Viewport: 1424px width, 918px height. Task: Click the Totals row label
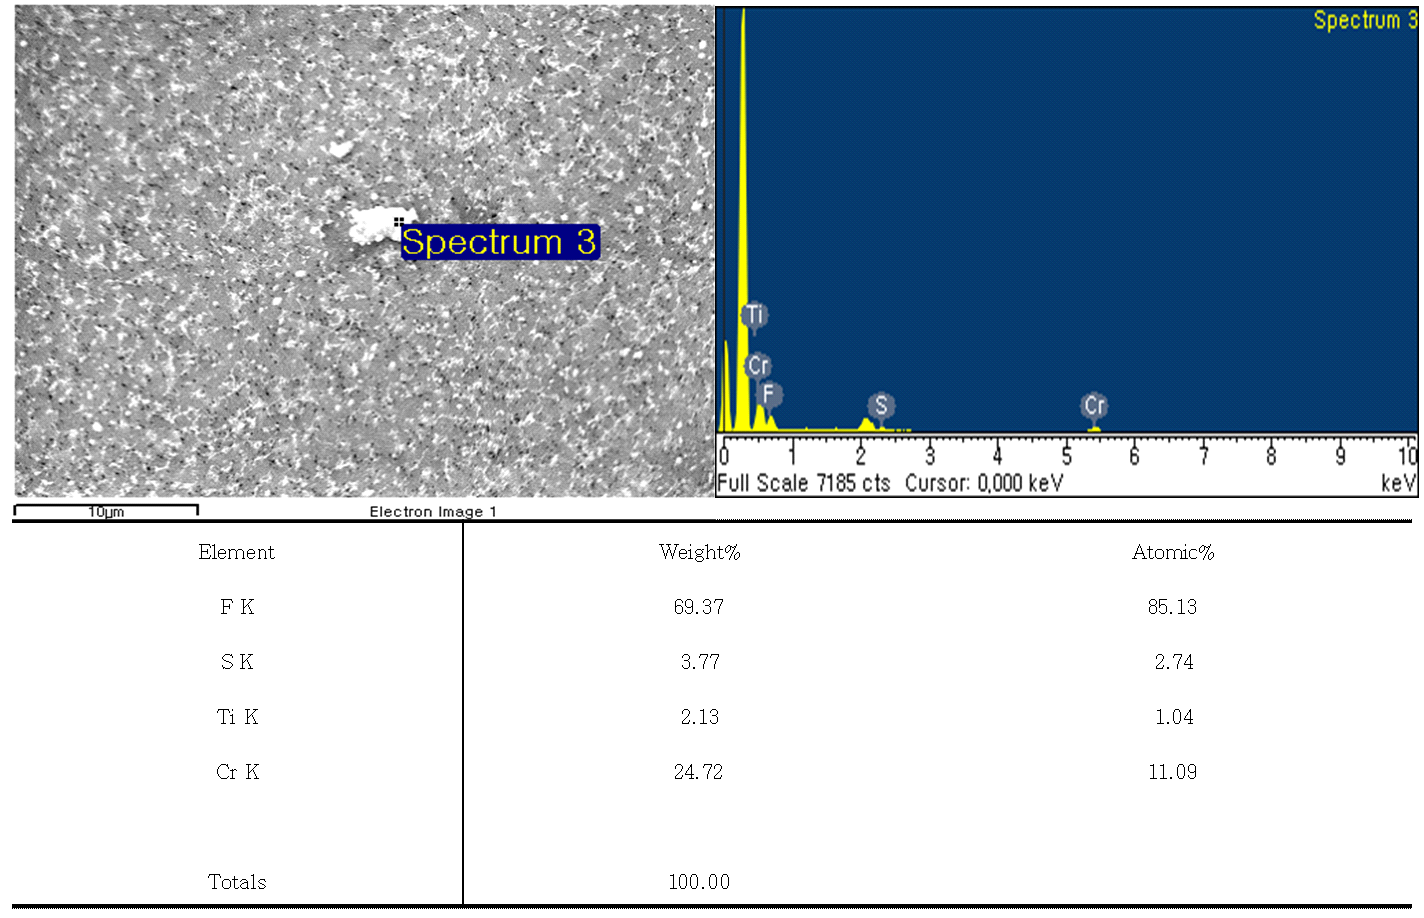(237, 882)
